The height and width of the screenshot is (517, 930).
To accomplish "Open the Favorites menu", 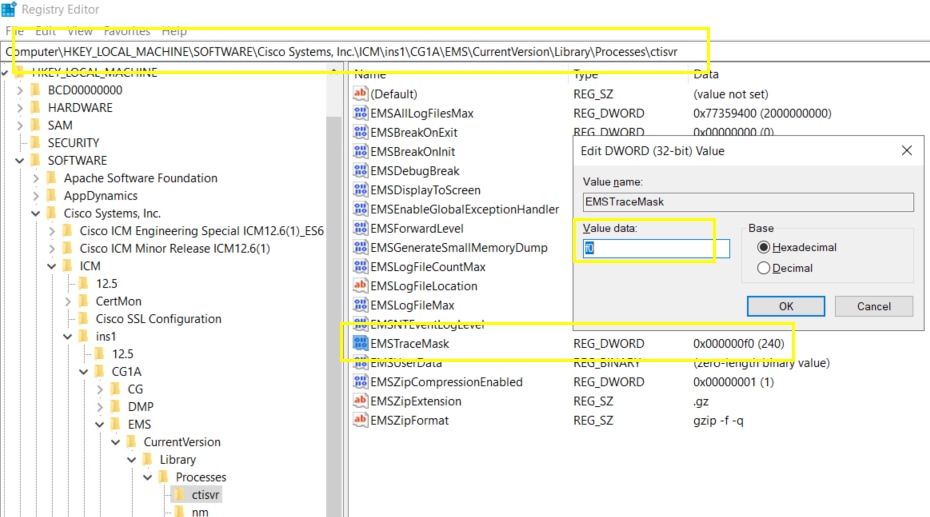I will click(127, 31).
